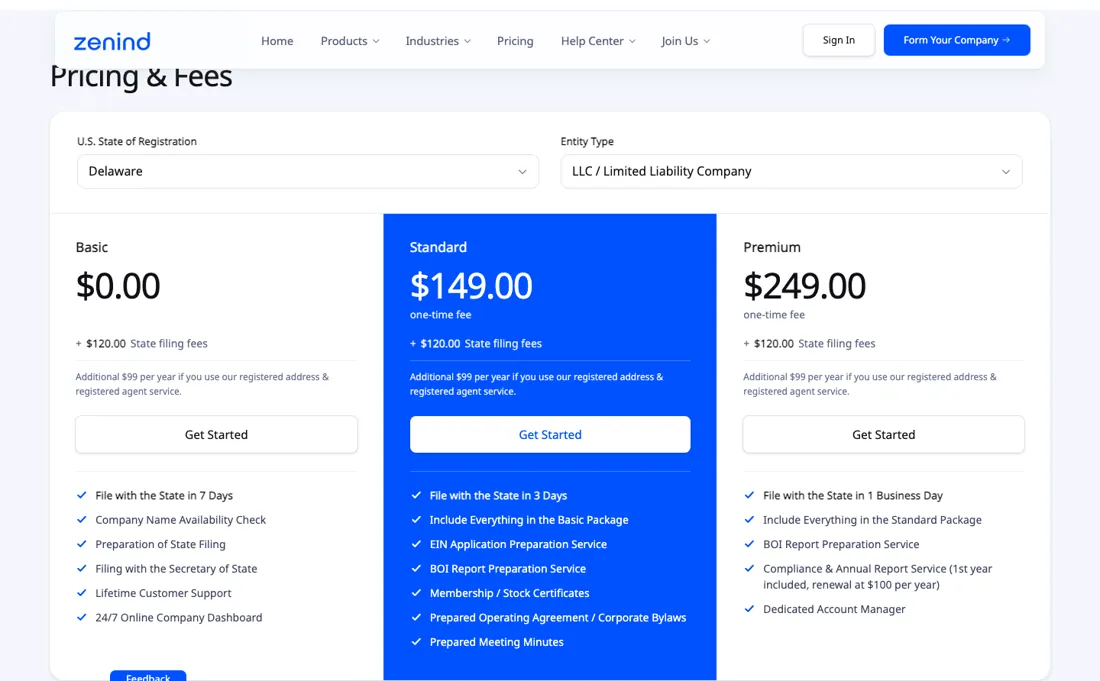Screen dimensions: 1100x681
Task: Click checkmark beside 24/7 Online Company Dashboard
Action: click(81, 617)
